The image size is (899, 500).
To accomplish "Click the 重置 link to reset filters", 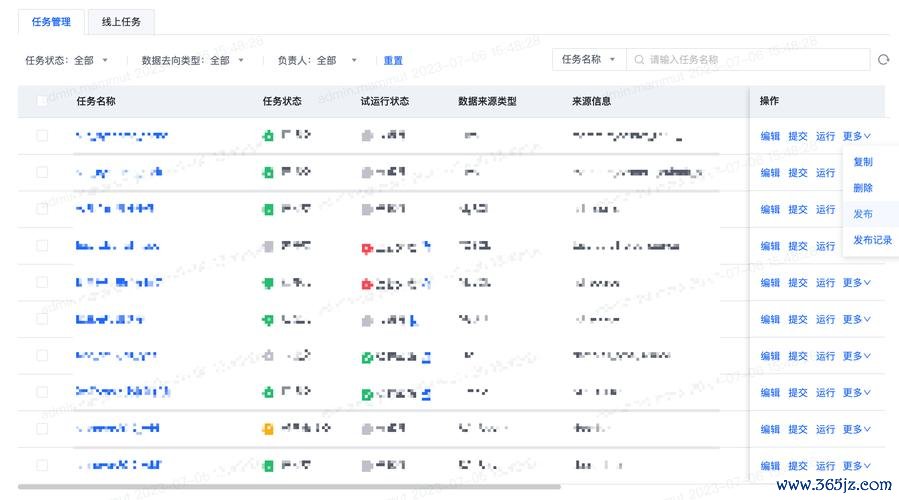I will pyautogui.click(x=393, y=60).
